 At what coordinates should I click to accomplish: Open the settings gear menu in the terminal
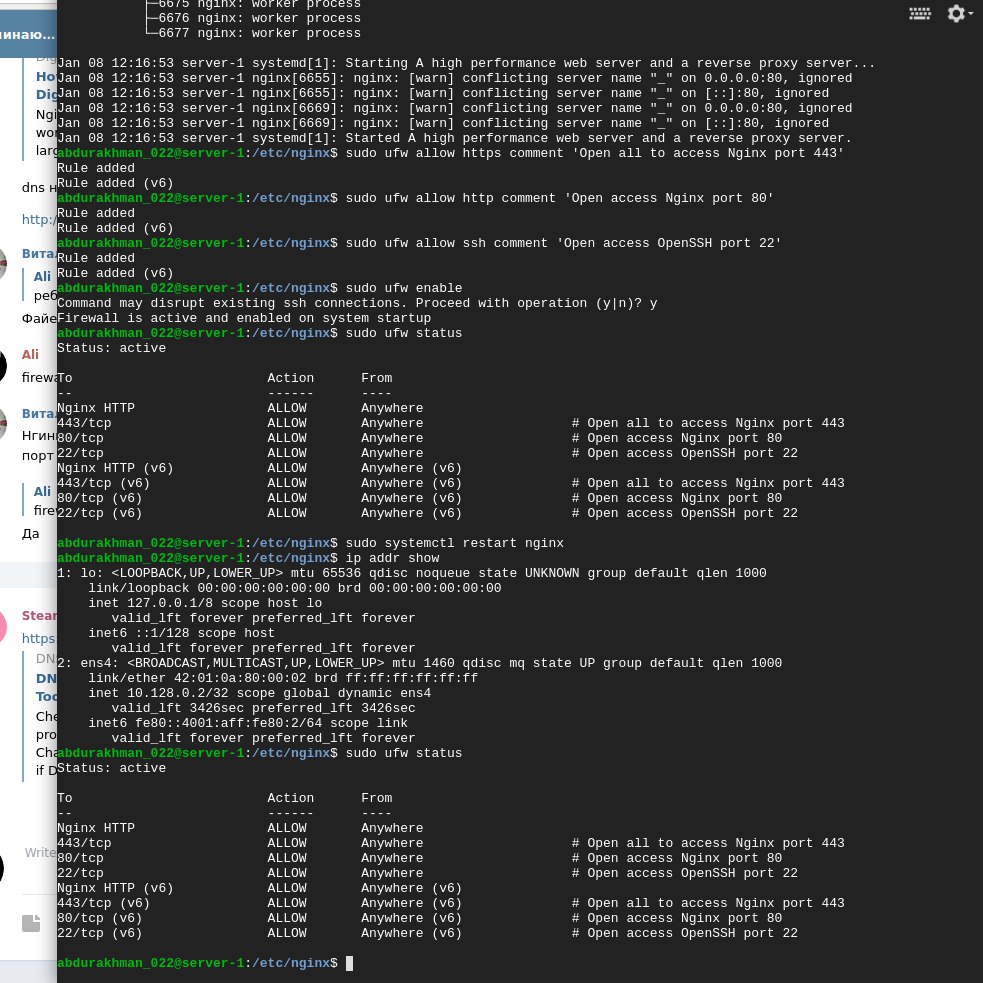959,13
